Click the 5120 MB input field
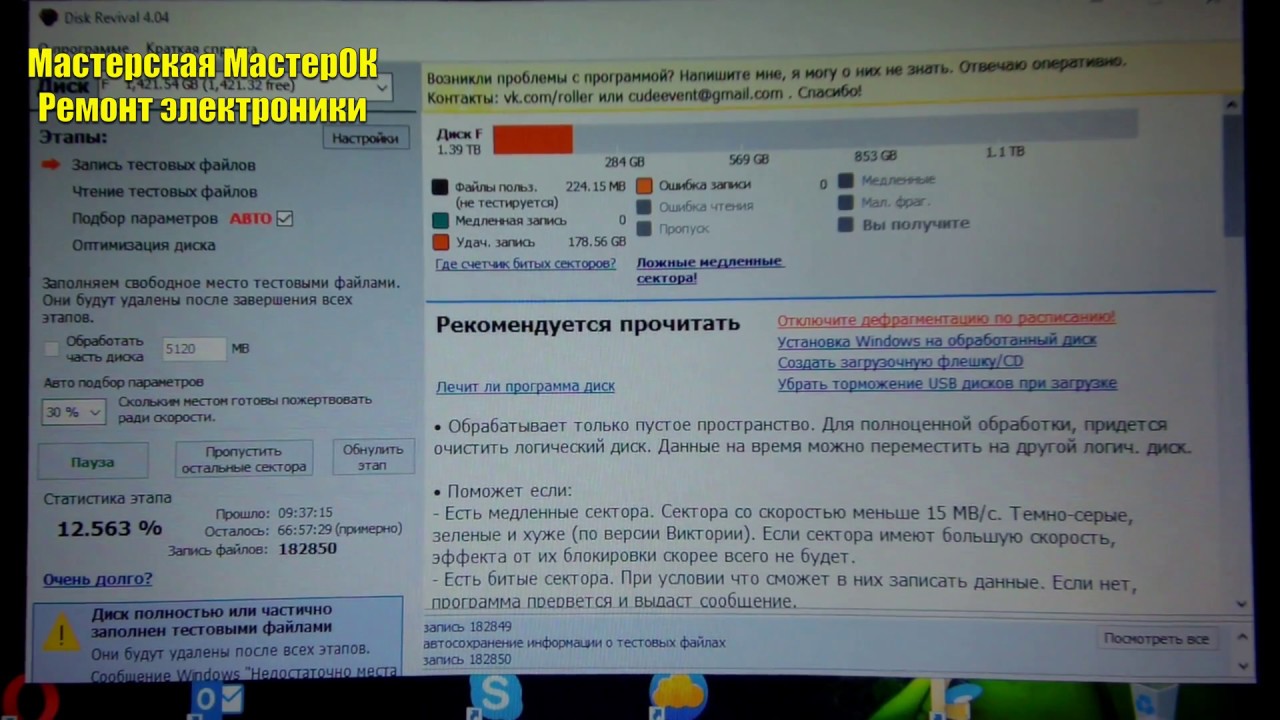The image size is (1280, 720). coord(194,349)
